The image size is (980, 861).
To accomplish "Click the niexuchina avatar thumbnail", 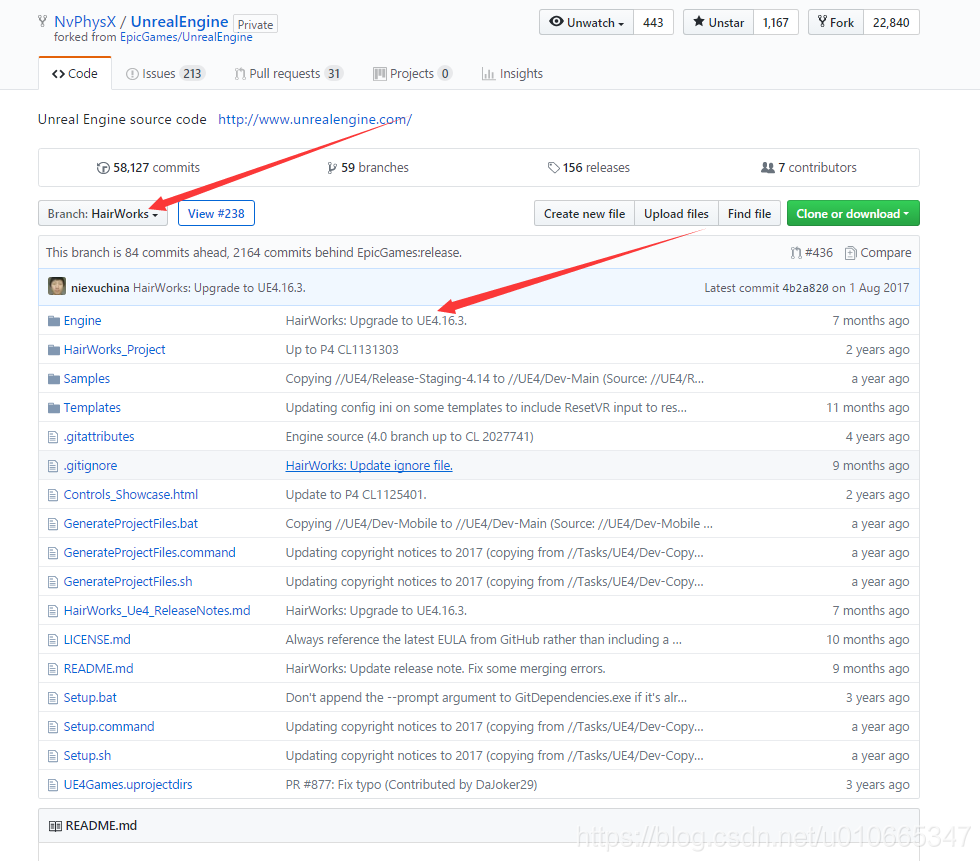I will pos(57,287).
